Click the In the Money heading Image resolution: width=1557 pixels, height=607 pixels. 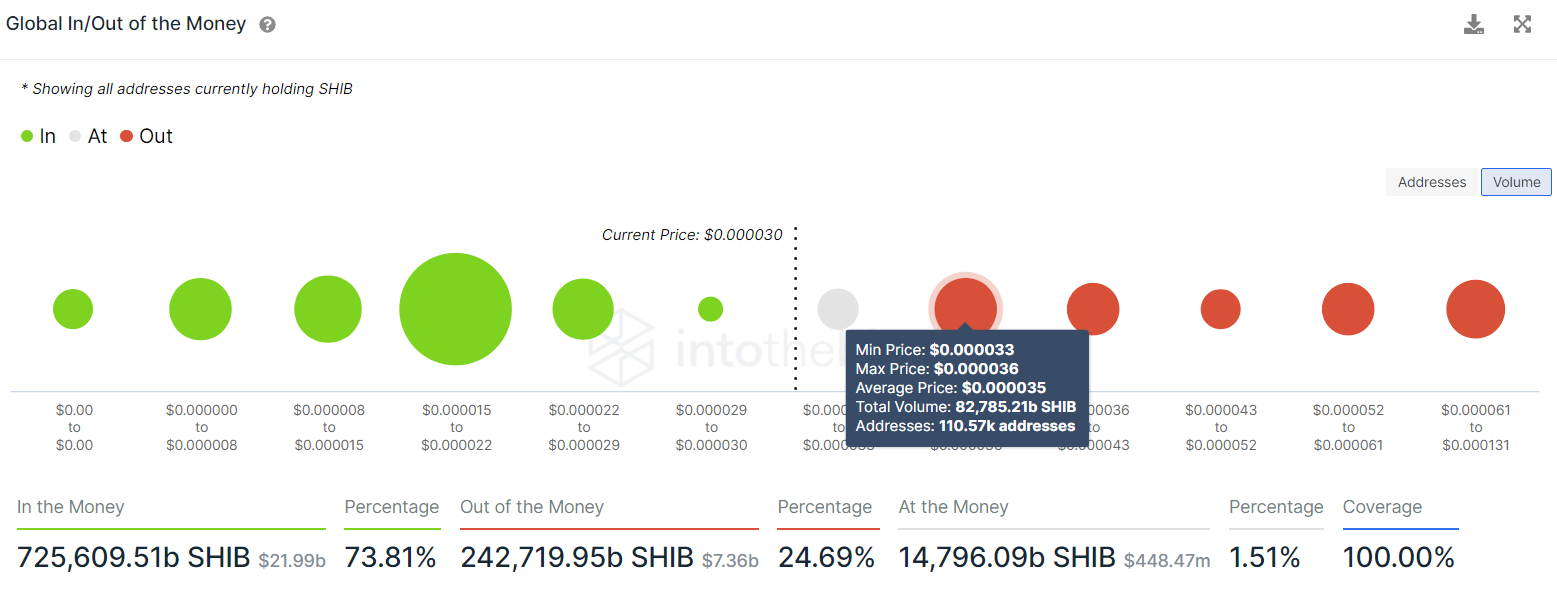click(70, 507)
